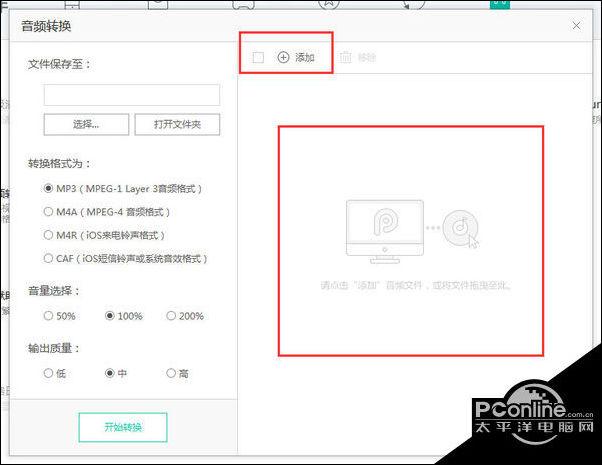Click the 输出质量 label
The height and width of the screenshot is (465, 602).
(x=53, y=348)
